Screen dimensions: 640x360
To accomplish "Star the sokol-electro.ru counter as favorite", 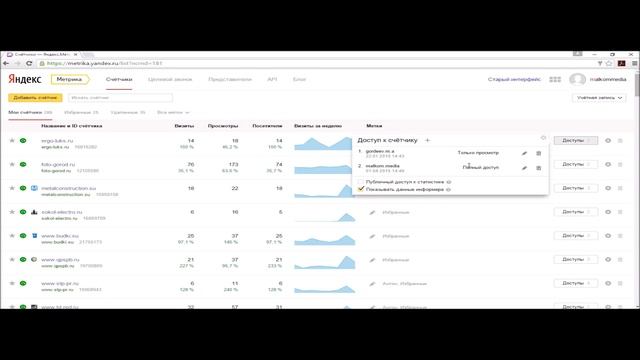I will point(12,212).
